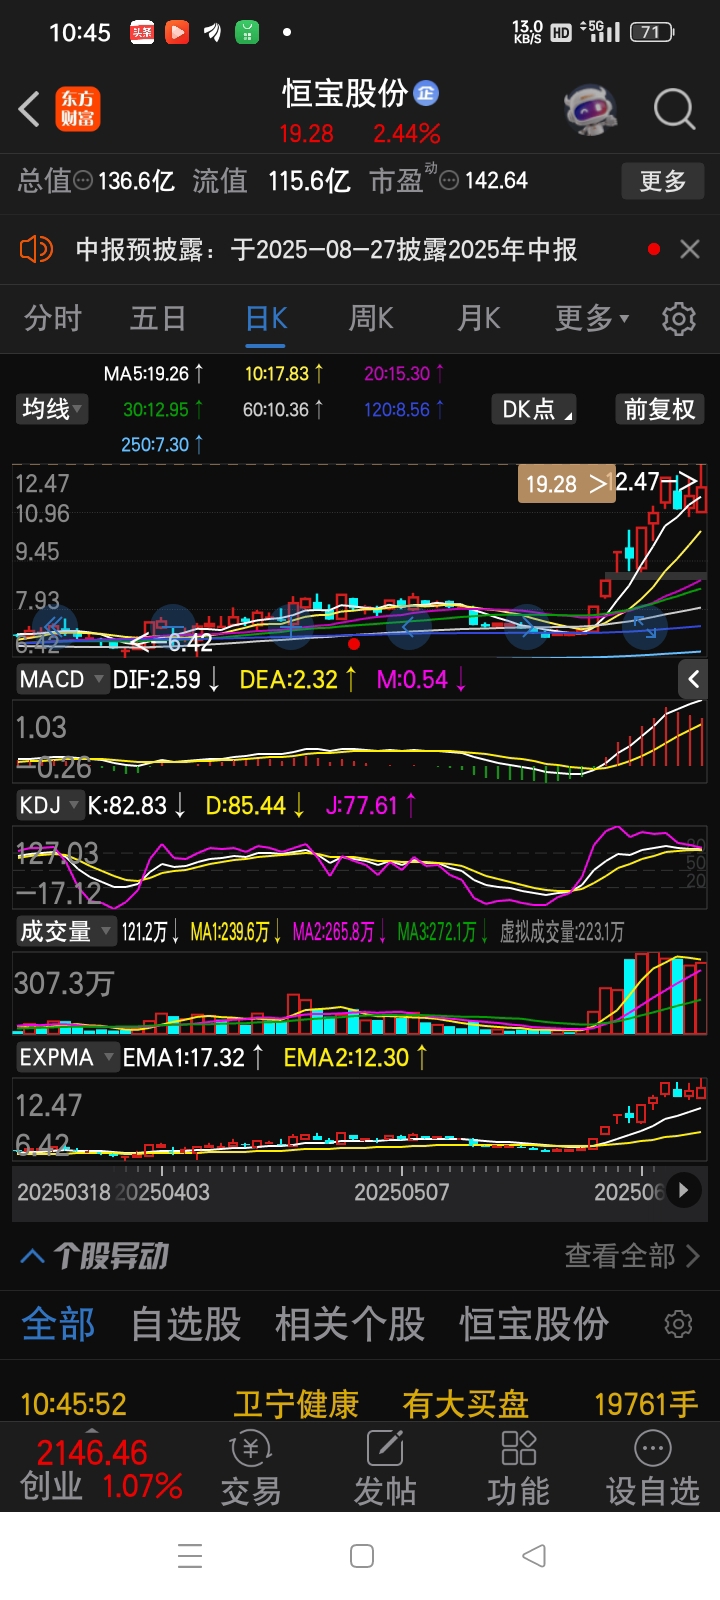The image size is (720, 1600).
Task: Open the KDJ indicator dropdown
Action: coord(49,806)
